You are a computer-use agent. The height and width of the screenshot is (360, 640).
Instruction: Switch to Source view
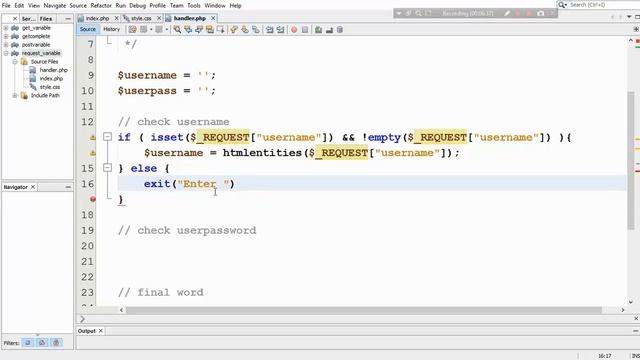click(x=88, y=29)
